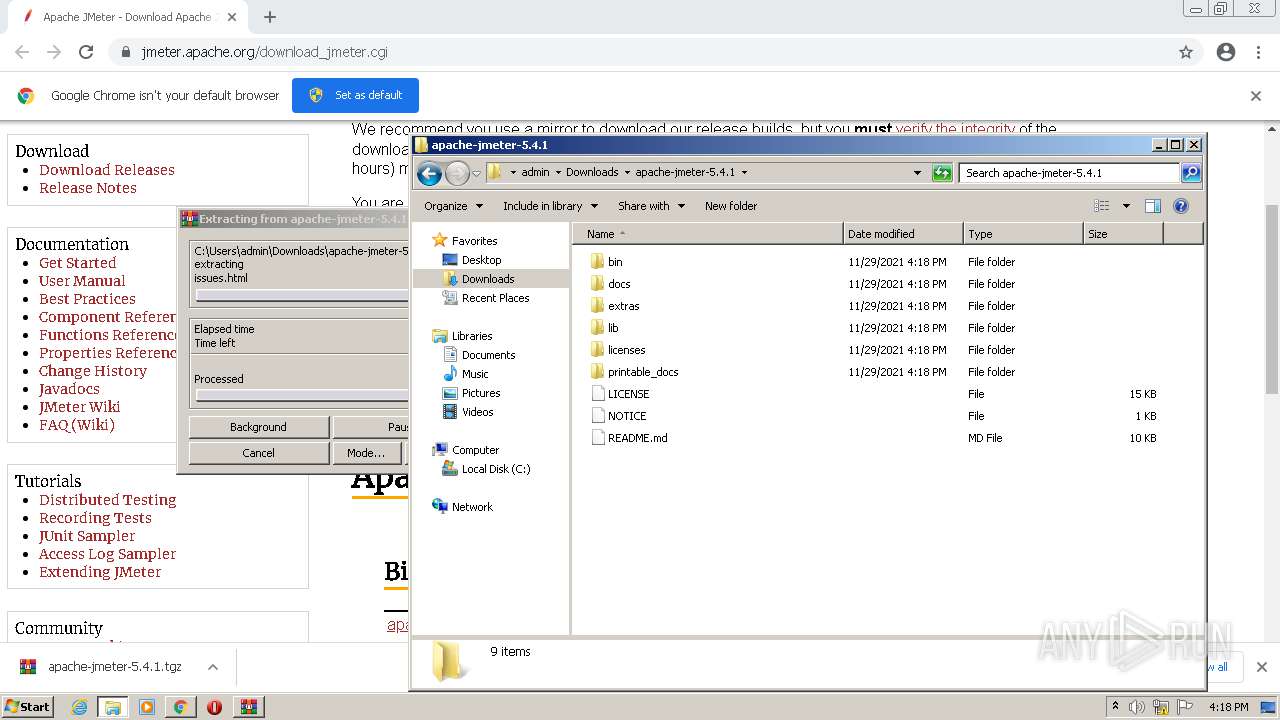The width and height of the screenshot is (1280, 720).
Task: Click the Explorer address bar refresh icon
Action: (941, 173)
